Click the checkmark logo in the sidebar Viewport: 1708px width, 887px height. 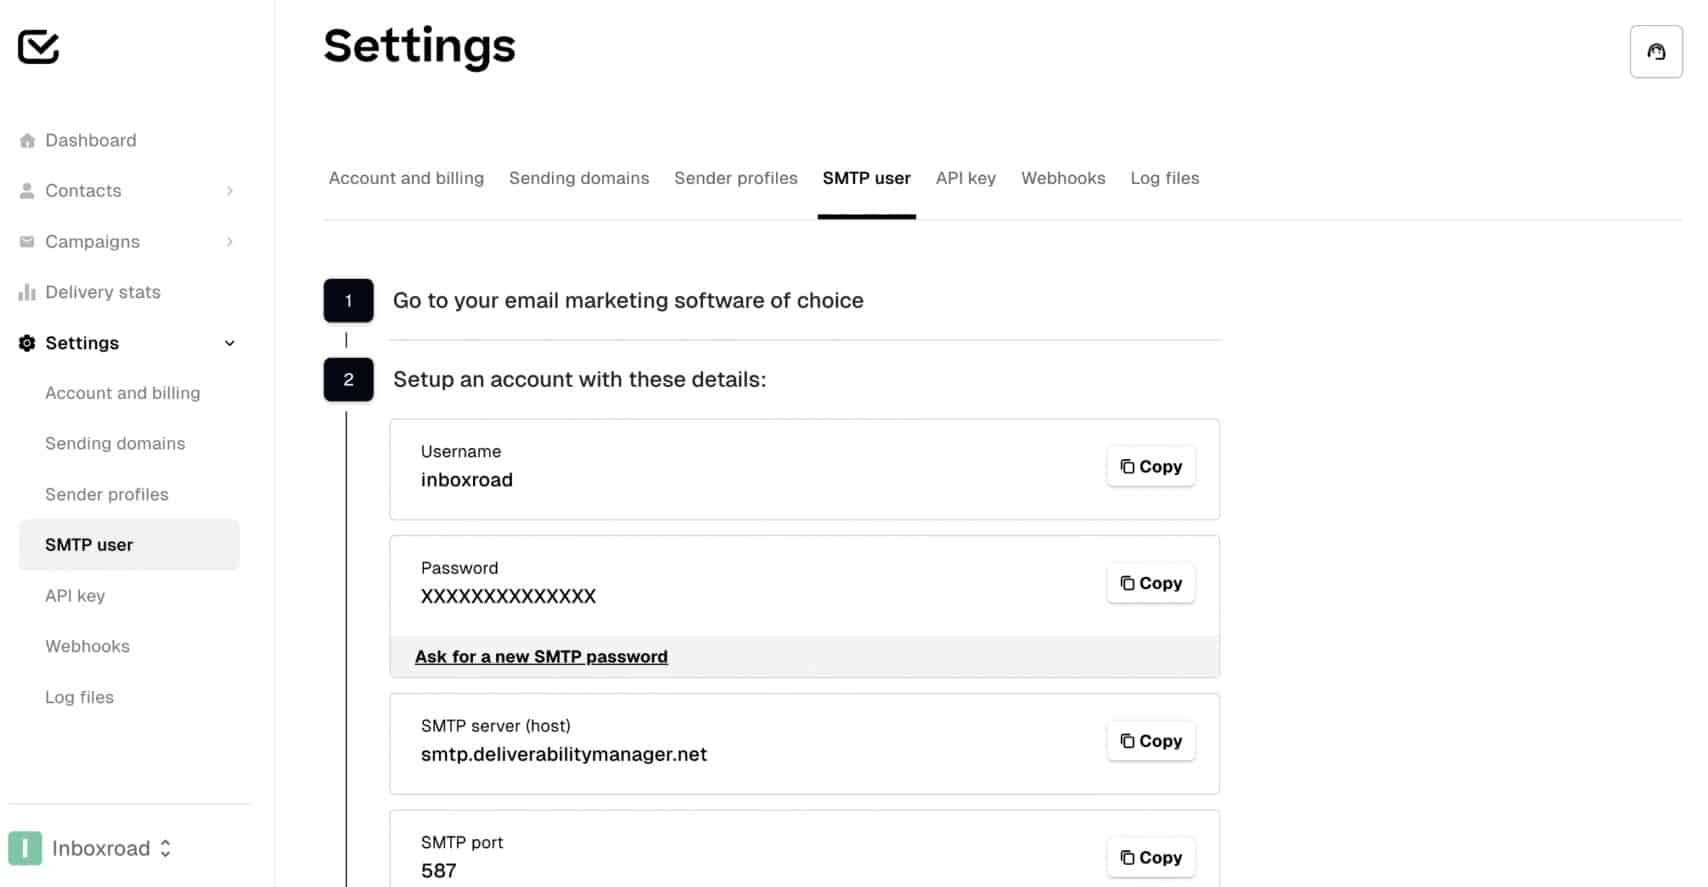[39, 46]
